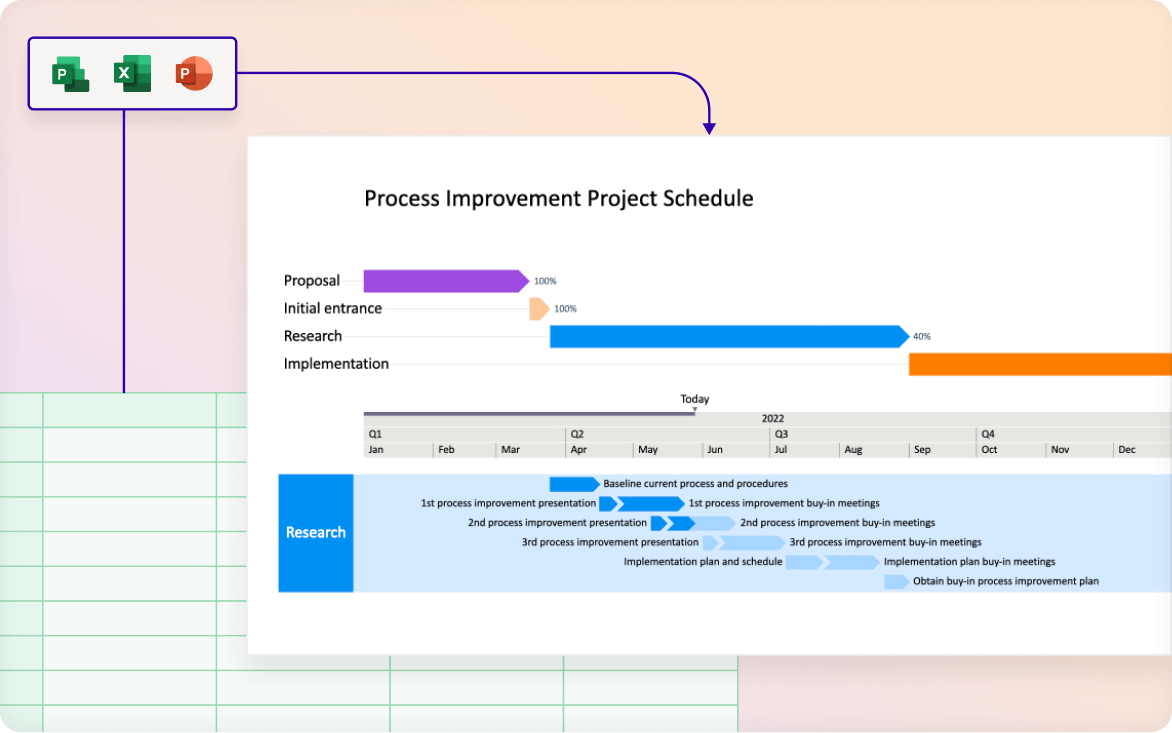This screenshot has height=733, width=1172.
Task: Select the orange Implementation phase bar
Action: coord(1040,364)
